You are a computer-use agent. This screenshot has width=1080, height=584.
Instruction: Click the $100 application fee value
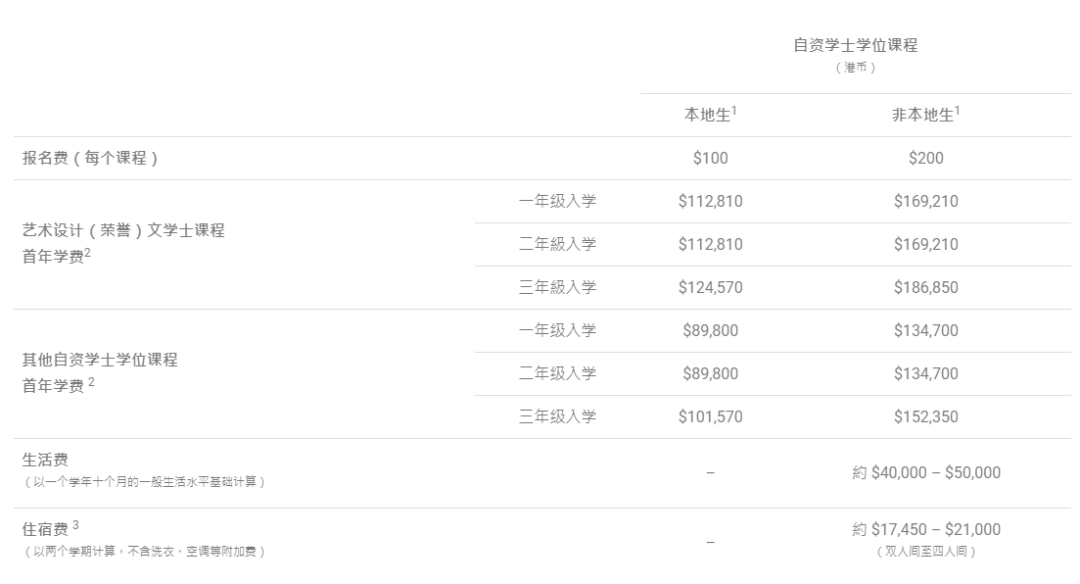point(709,158)
